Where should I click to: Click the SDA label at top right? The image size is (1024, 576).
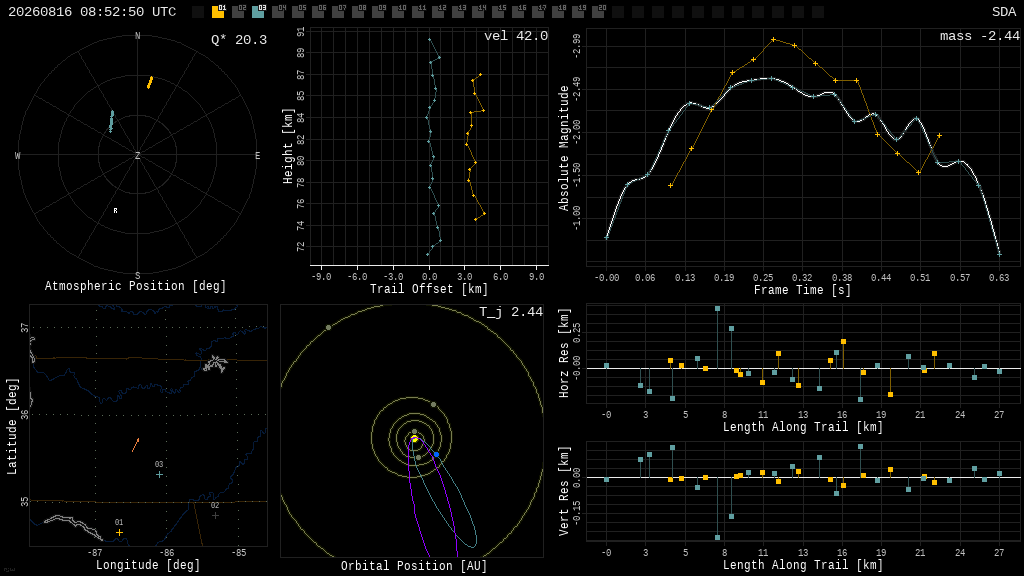pyautogui.click(x=1003, y=12)
